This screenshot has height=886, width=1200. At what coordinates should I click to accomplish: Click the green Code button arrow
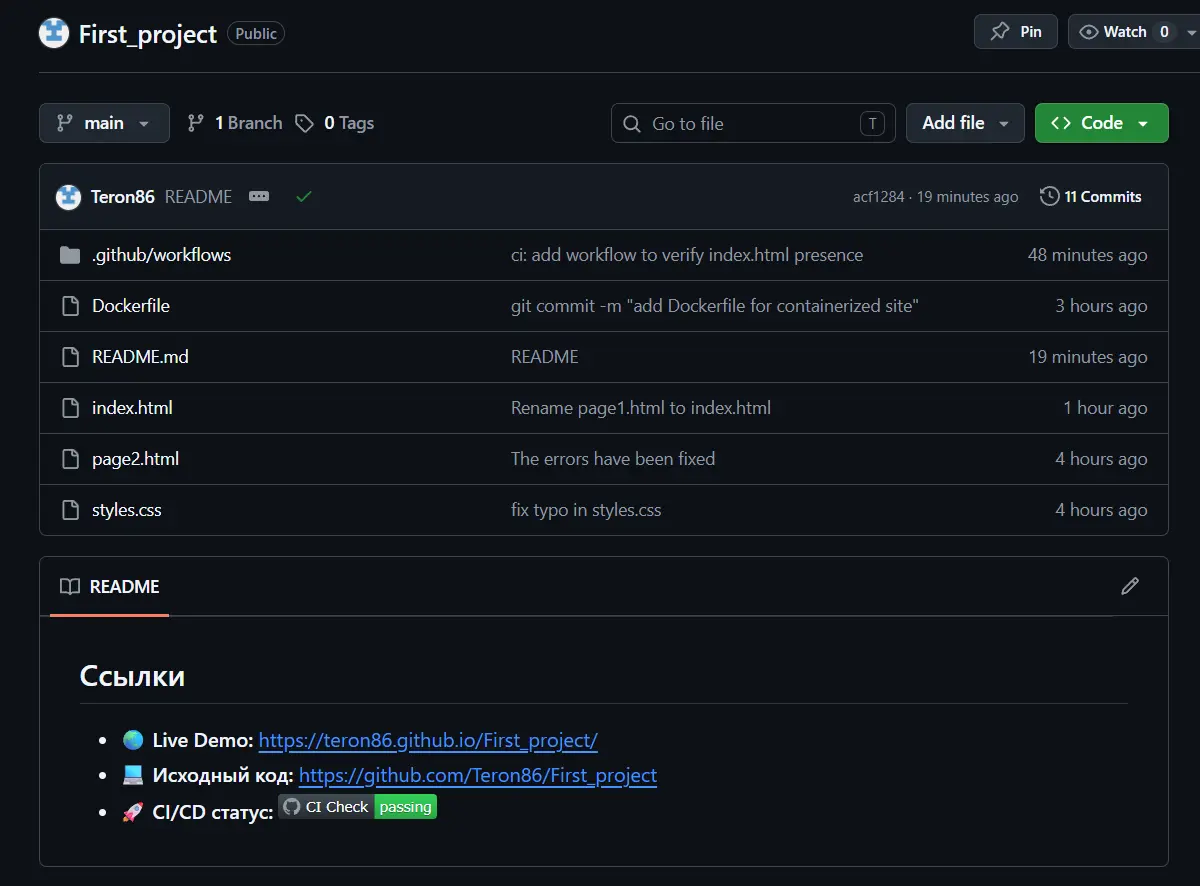coord(1143,124)
